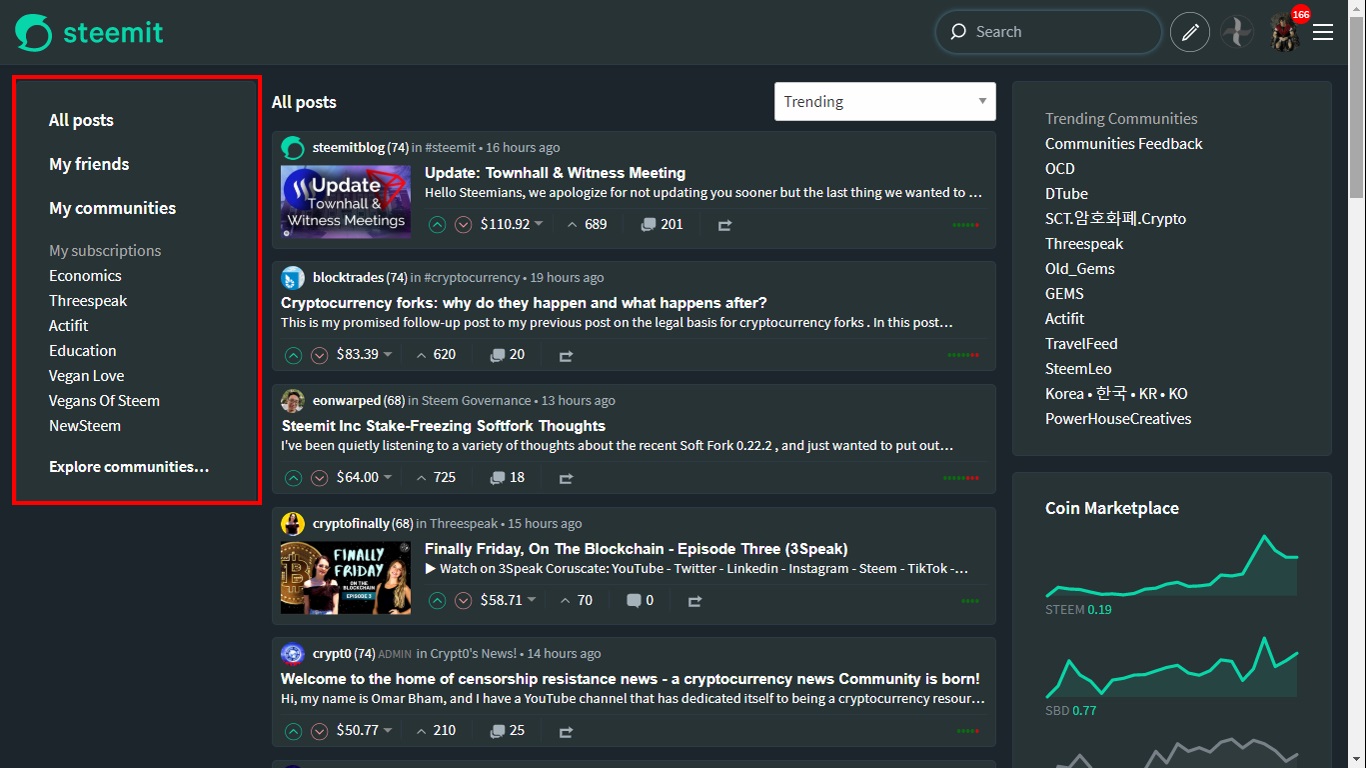Expand the $58.71 payout details
This screenshot has height=768, width=1366.
(508, 600)
